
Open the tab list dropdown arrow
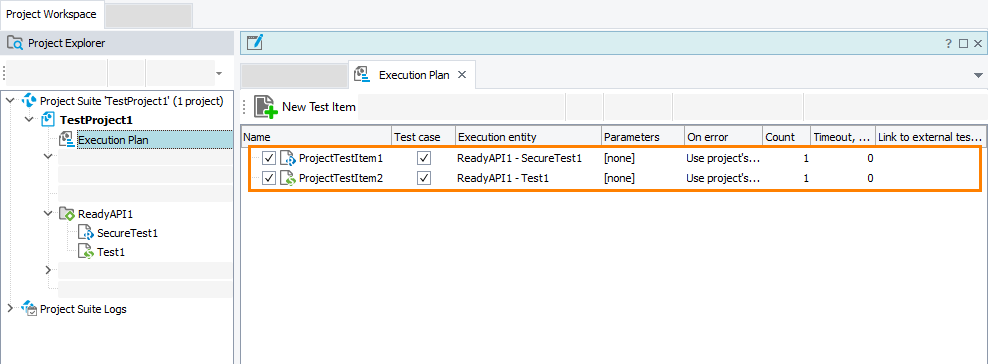[x=979, y=76]
